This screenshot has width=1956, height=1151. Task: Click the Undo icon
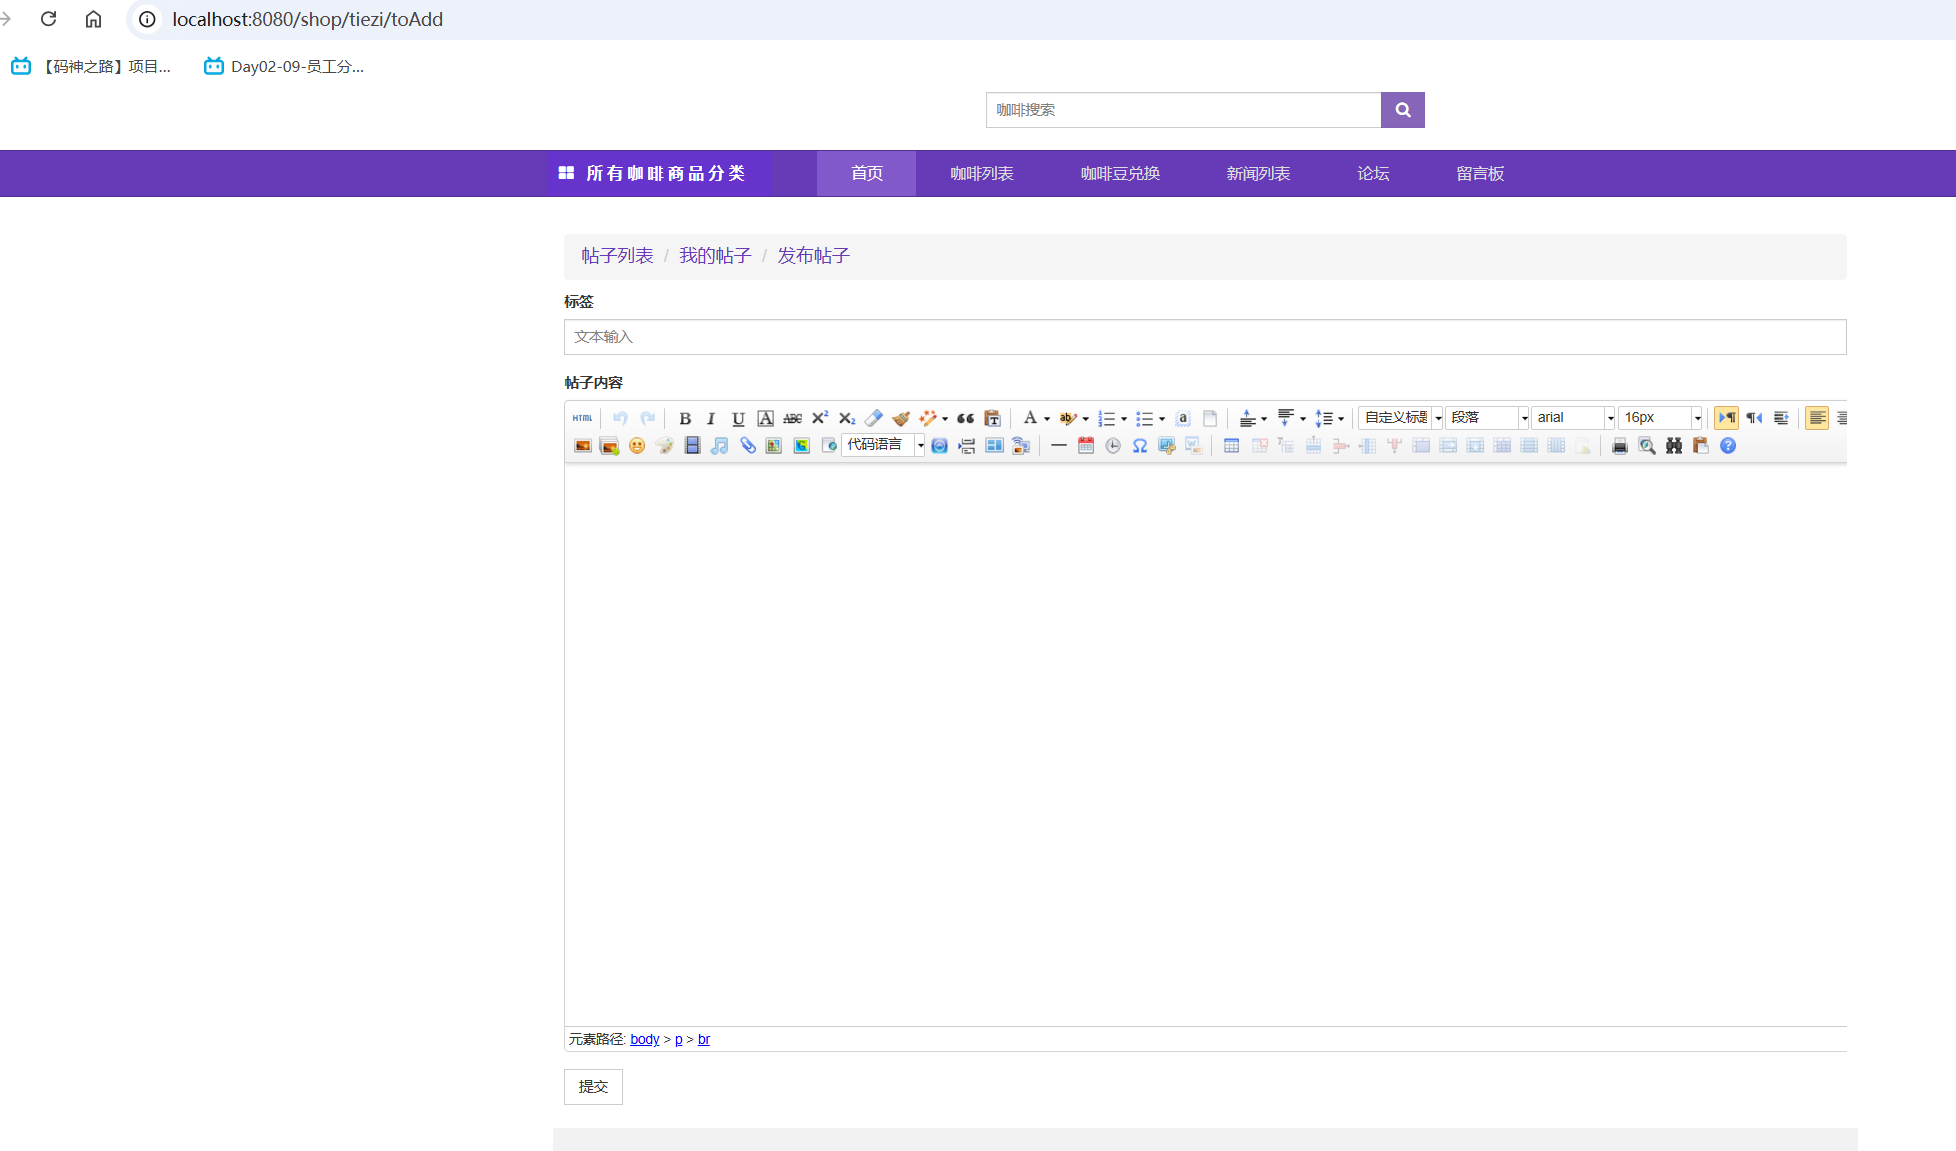pyautogui.click(x=620, y=418)
